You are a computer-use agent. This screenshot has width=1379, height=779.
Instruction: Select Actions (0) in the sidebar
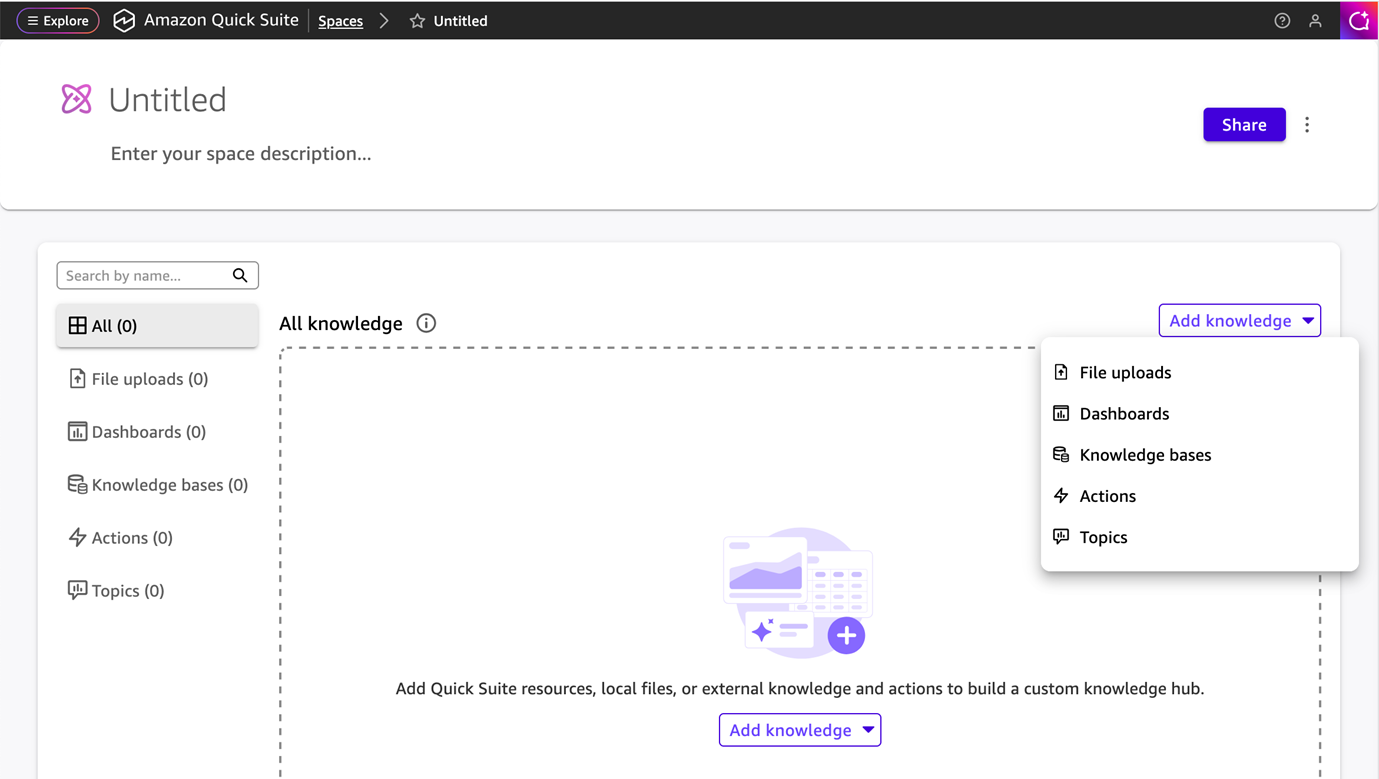pyautogui.click(x=157, y=538)
